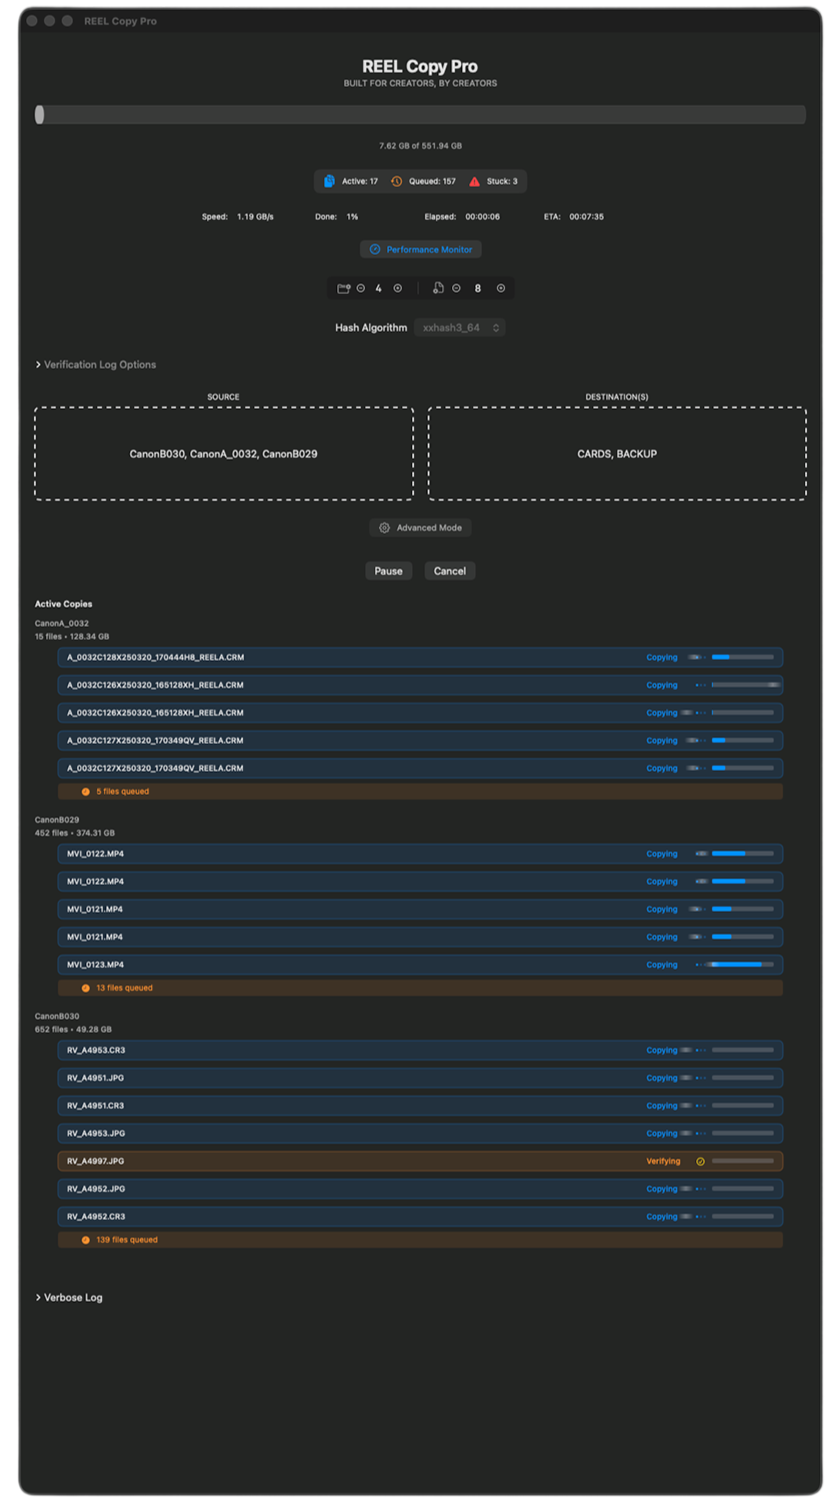Screen dimensions: 833x1504
Task: Select the MVI_0123.MP4 row
Action: click(420, 965)
